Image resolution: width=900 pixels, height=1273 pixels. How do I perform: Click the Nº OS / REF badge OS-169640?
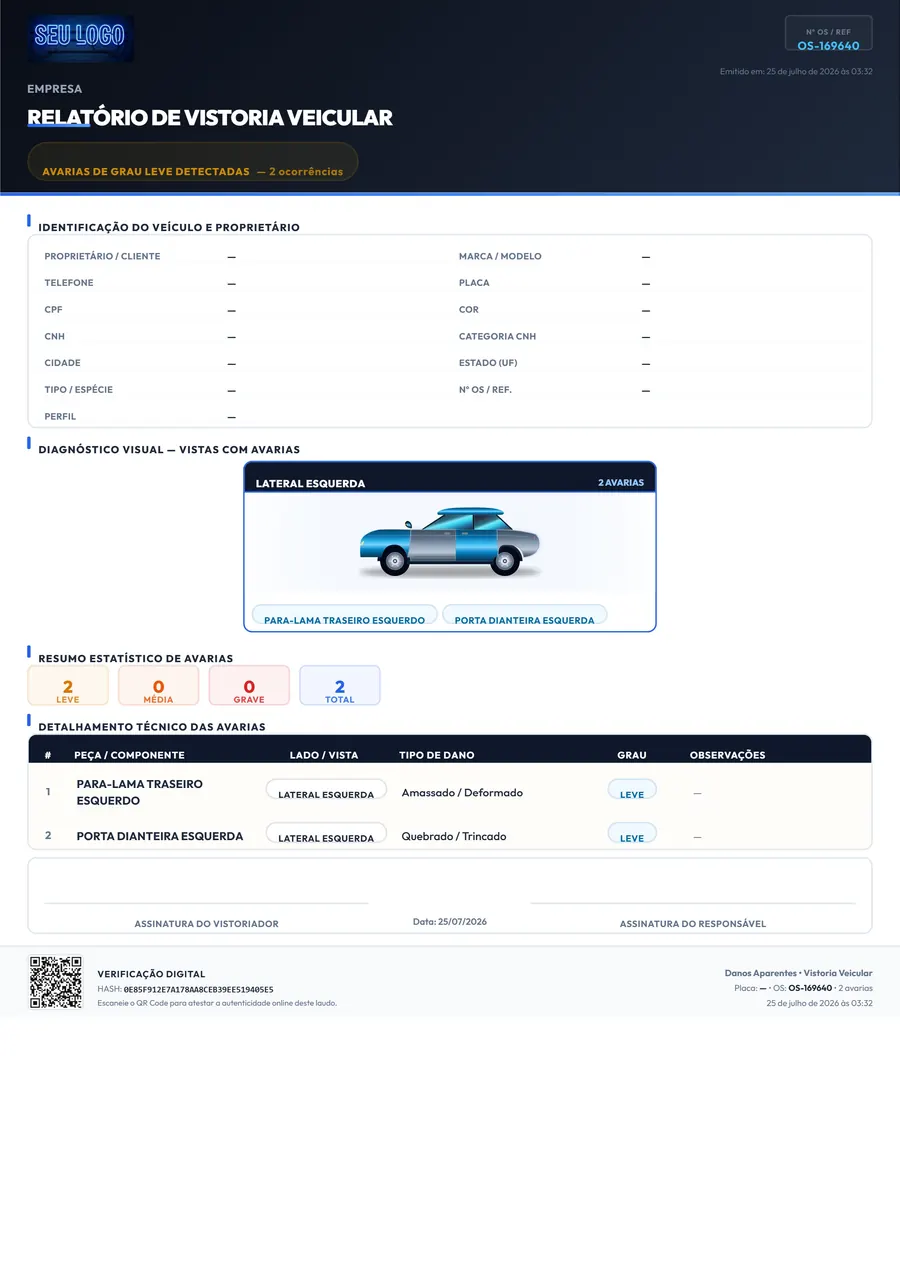[x=828, y=33]
